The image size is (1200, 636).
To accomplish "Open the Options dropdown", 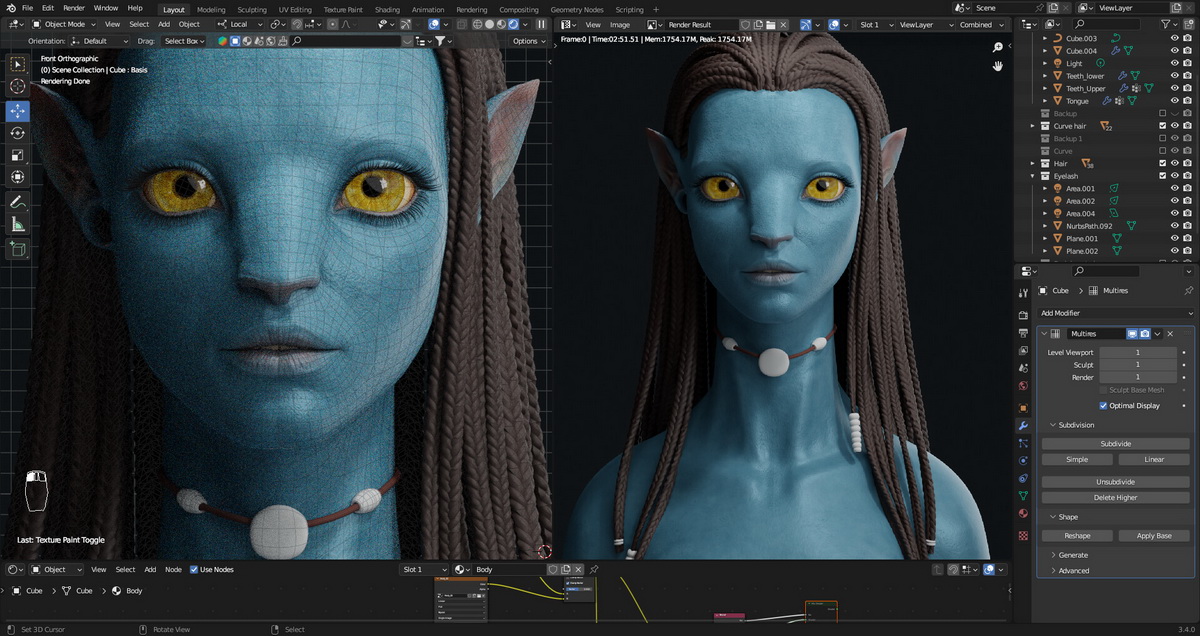I will coord(529,41).
